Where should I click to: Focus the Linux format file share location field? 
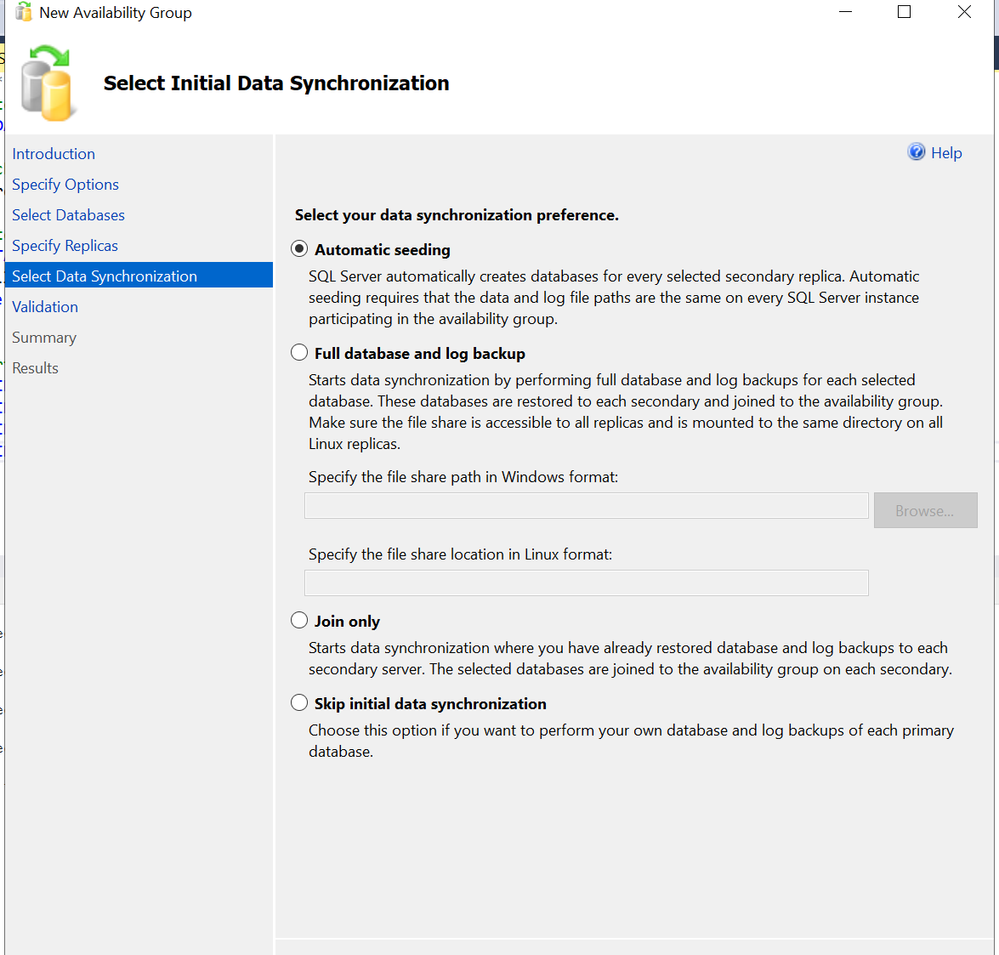click(x=586, y=582)
